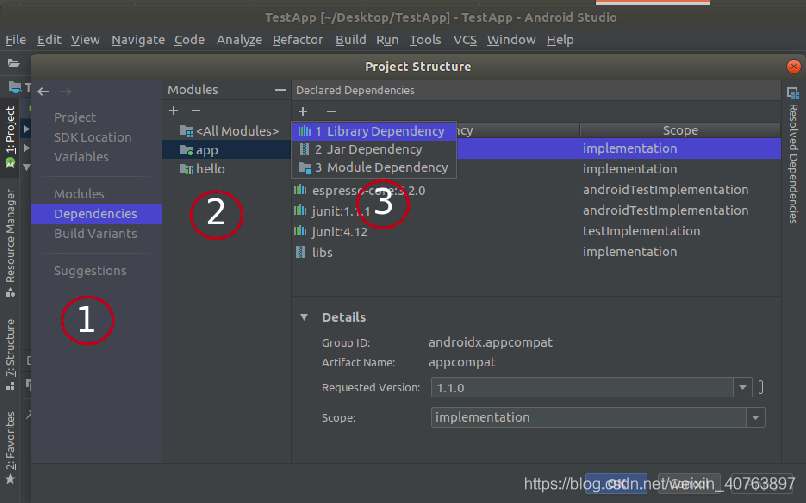Select Variables in the sidebar
Viewport: 806px width, 503px height.
click(x=81, y=157)
